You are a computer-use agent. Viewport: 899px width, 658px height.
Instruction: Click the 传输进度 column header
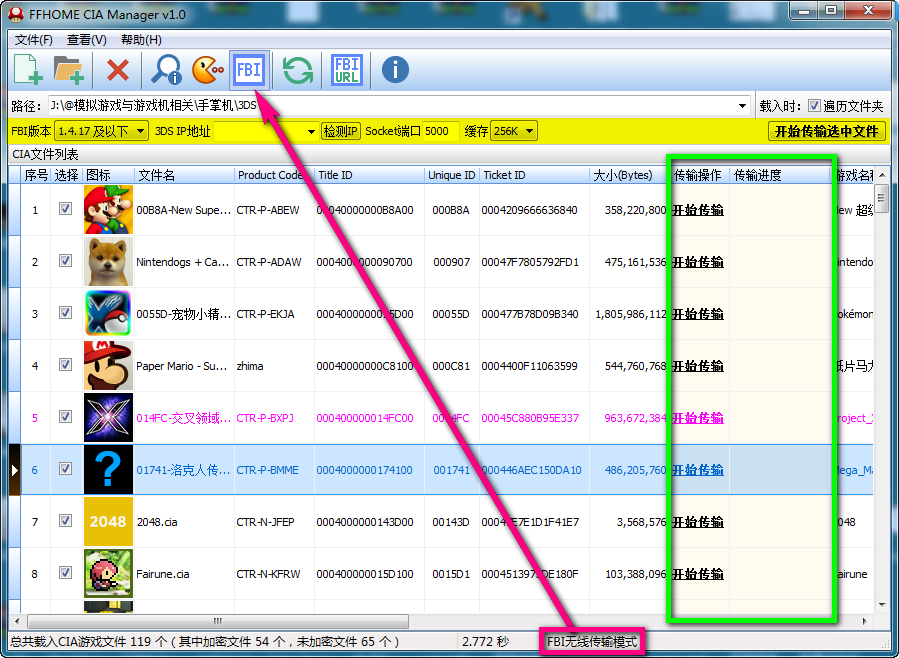(779, 175)
